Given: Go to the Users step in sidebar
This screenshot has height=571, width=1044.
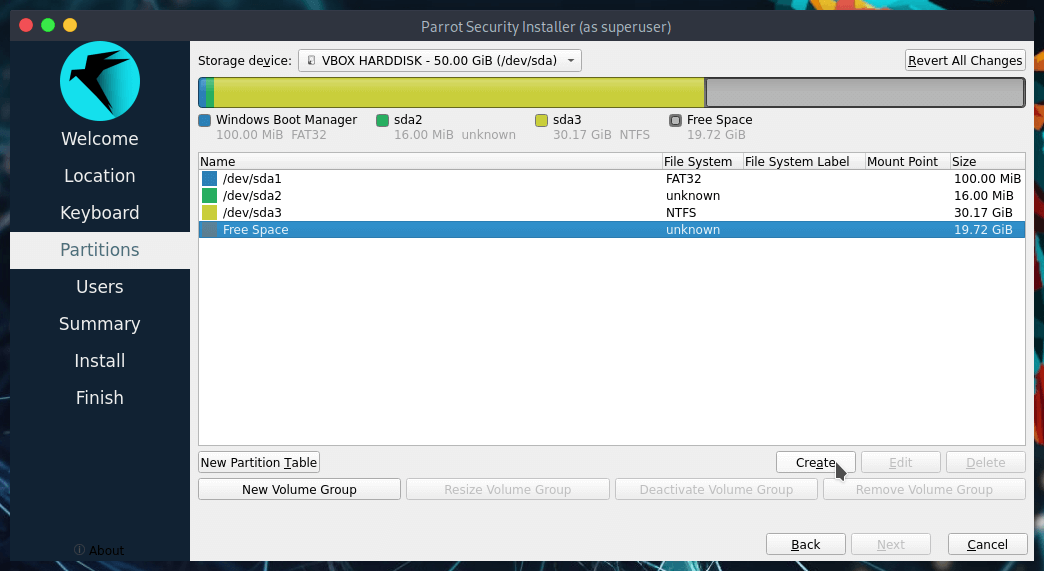Looking at the screenshot, I should (99, 287).
